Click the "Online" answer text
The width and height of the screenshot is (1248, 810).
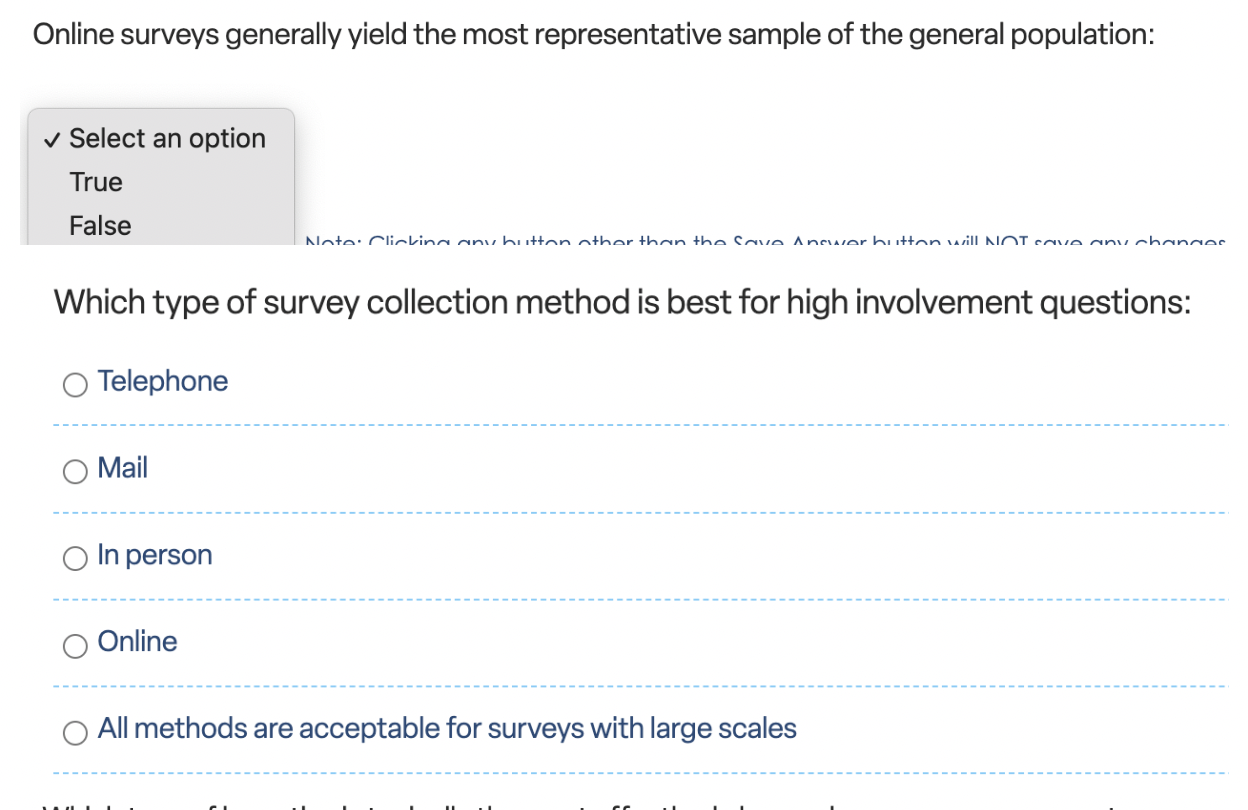click(x=136, y=642)
